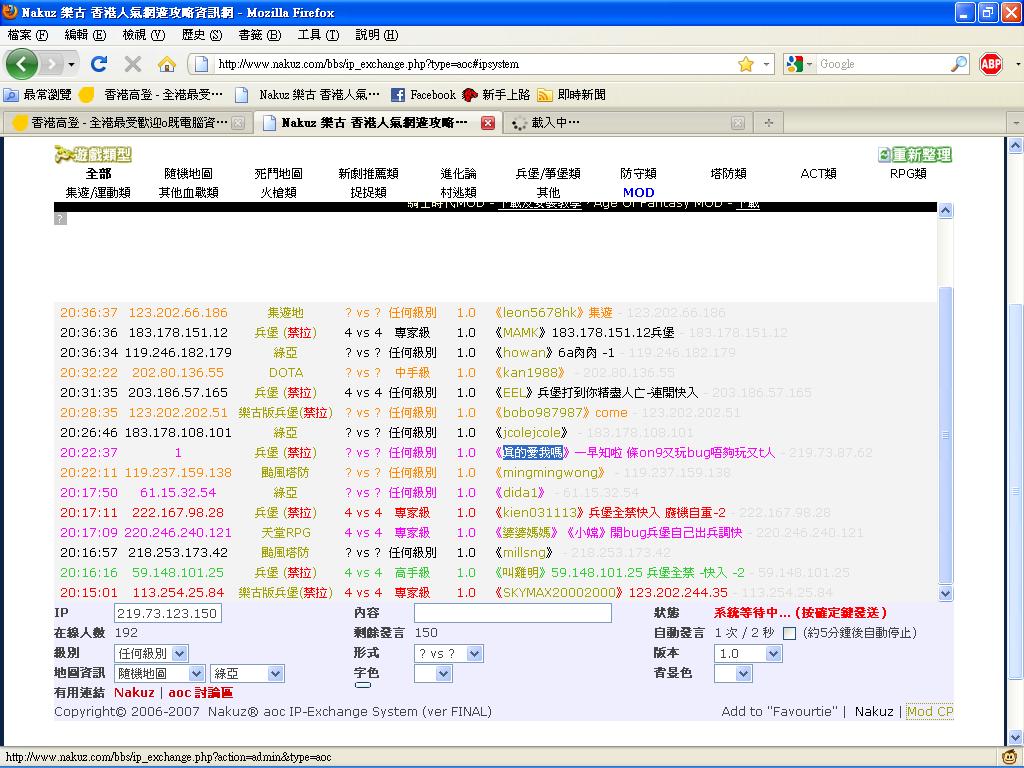Screen dimensions: 1024x768
Task: Filter games by 塔防類
Action: point(728,174)
